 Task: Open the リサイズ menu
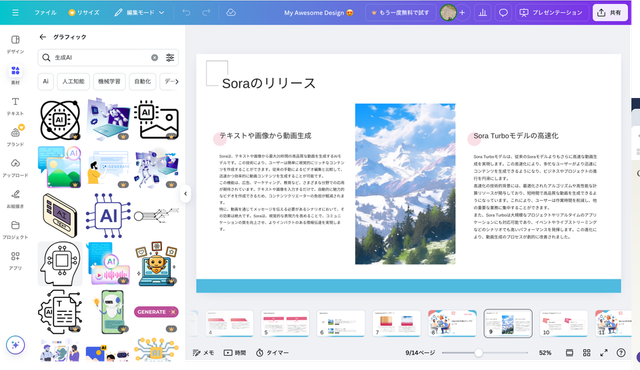[84, 13]
